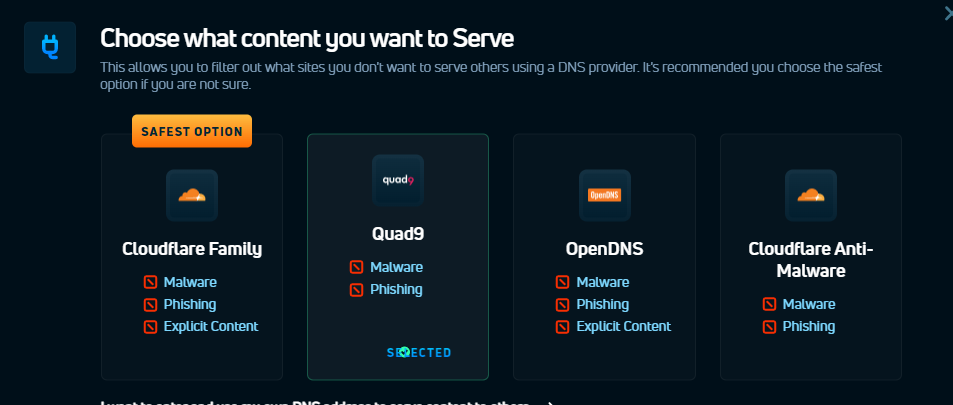Click the Malware label in the Cloudflare Family card
The image size is (953, 405).
click(x=190, y=282)
